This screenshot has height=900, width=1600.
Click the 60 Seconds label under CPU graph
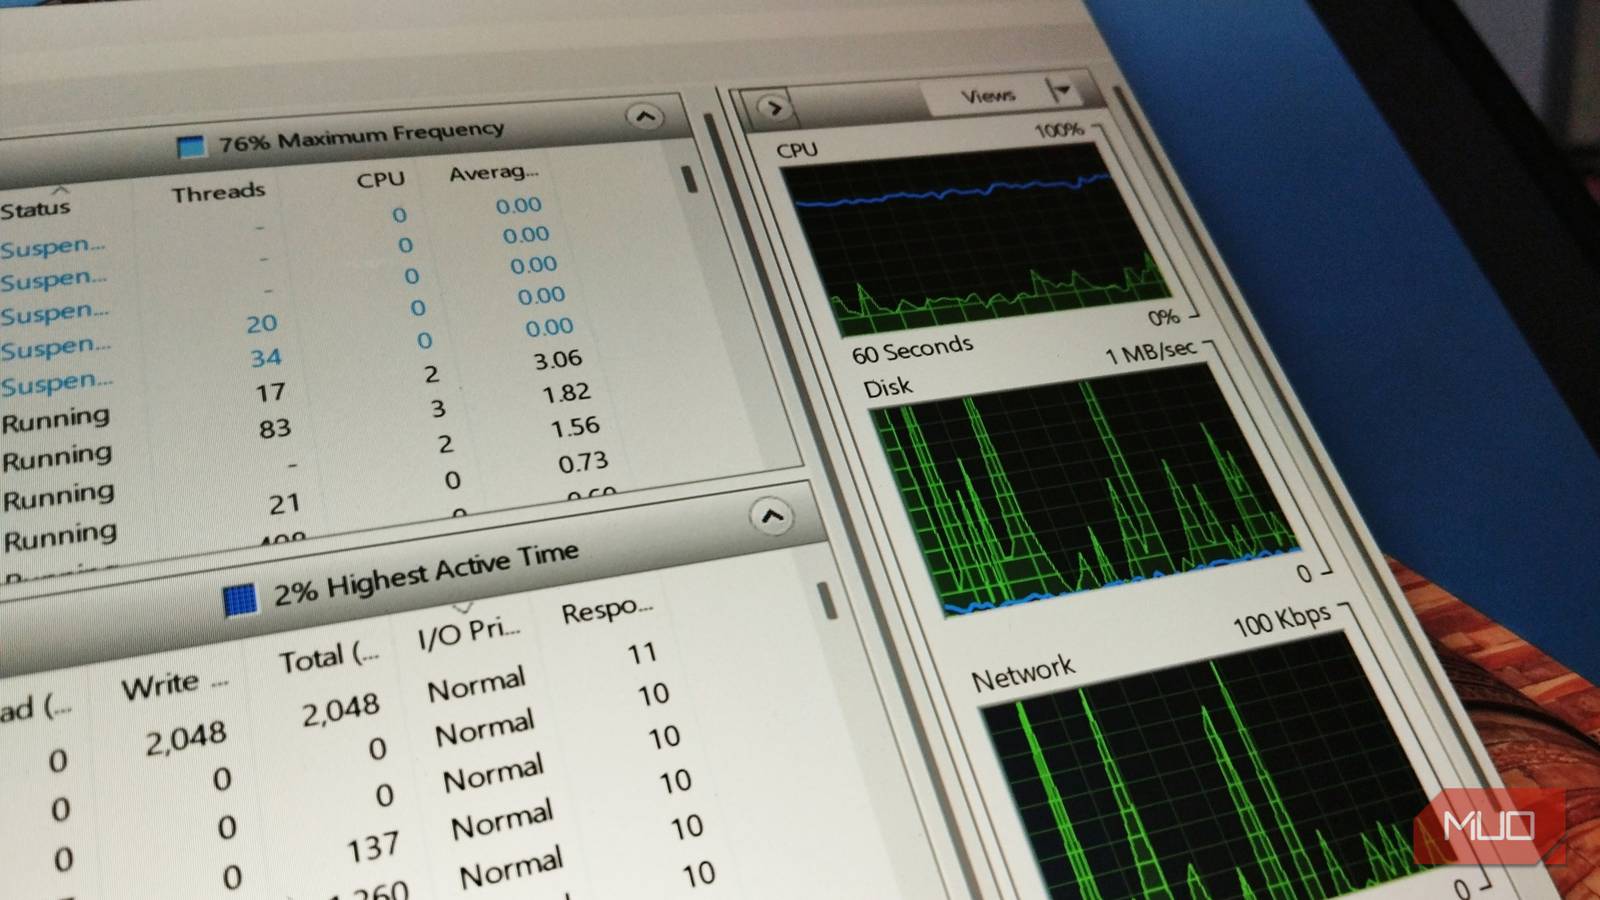[x=912, y=350]
